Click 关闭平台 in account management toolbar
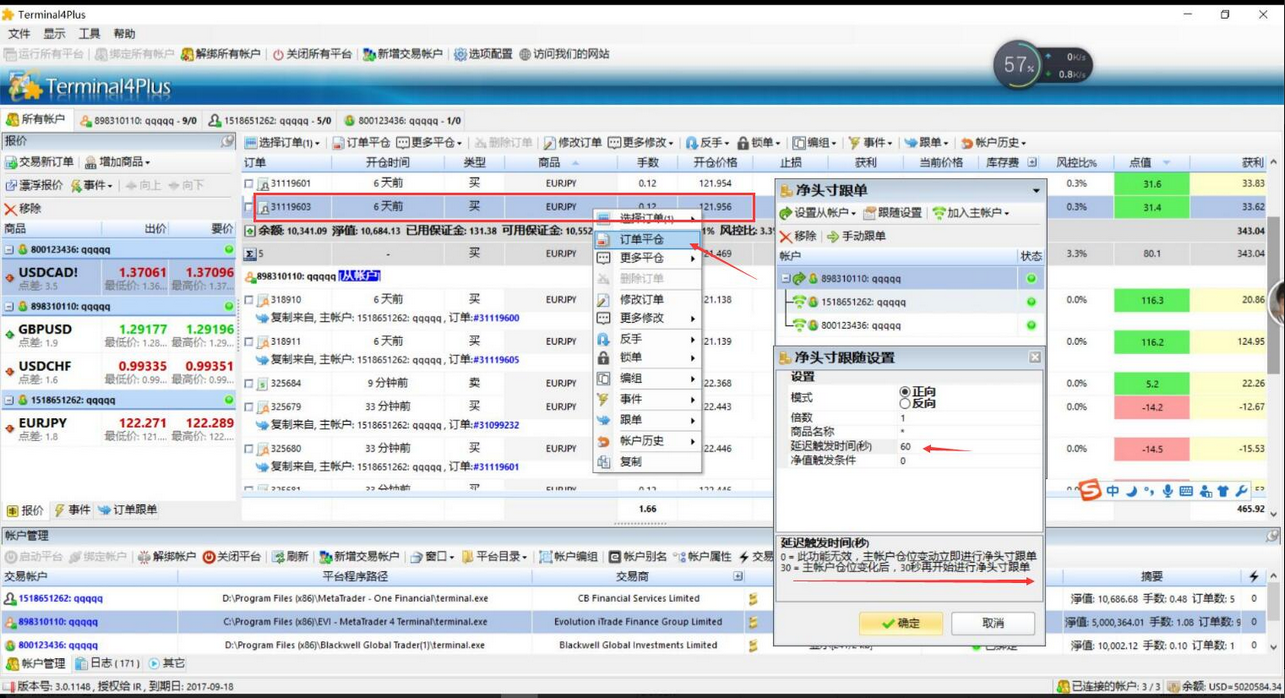 (232, 557)
